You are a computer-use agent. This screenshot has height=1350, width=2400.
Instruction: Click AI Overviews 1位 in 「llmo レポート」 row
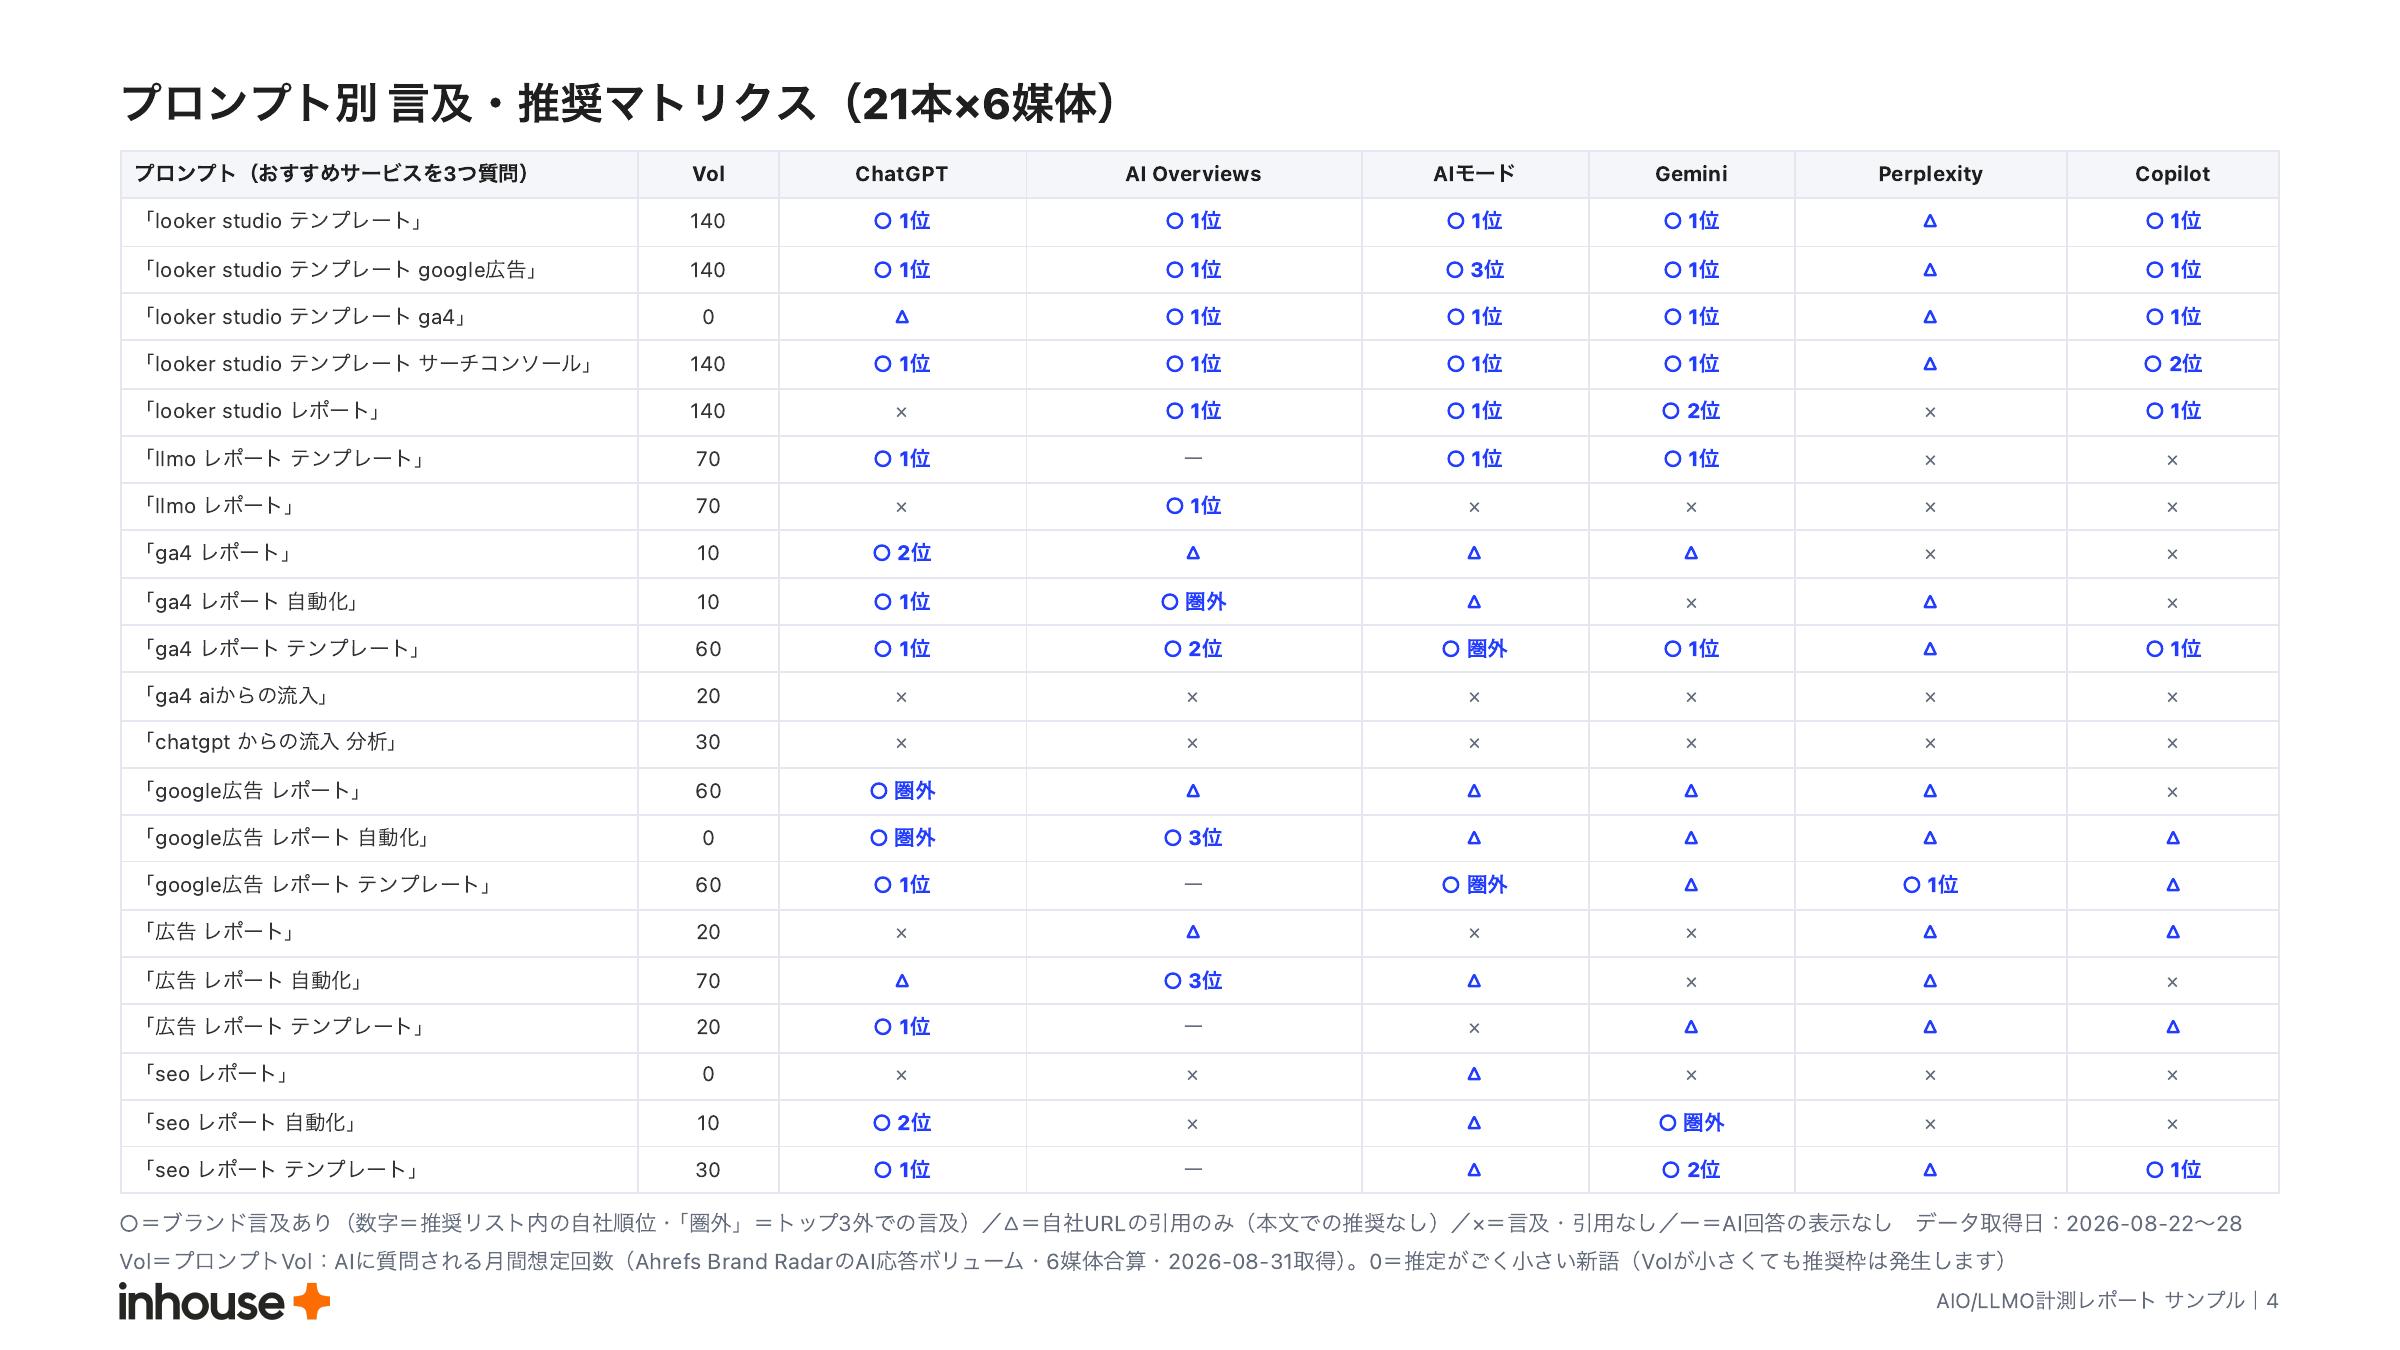pos(1193,506)
